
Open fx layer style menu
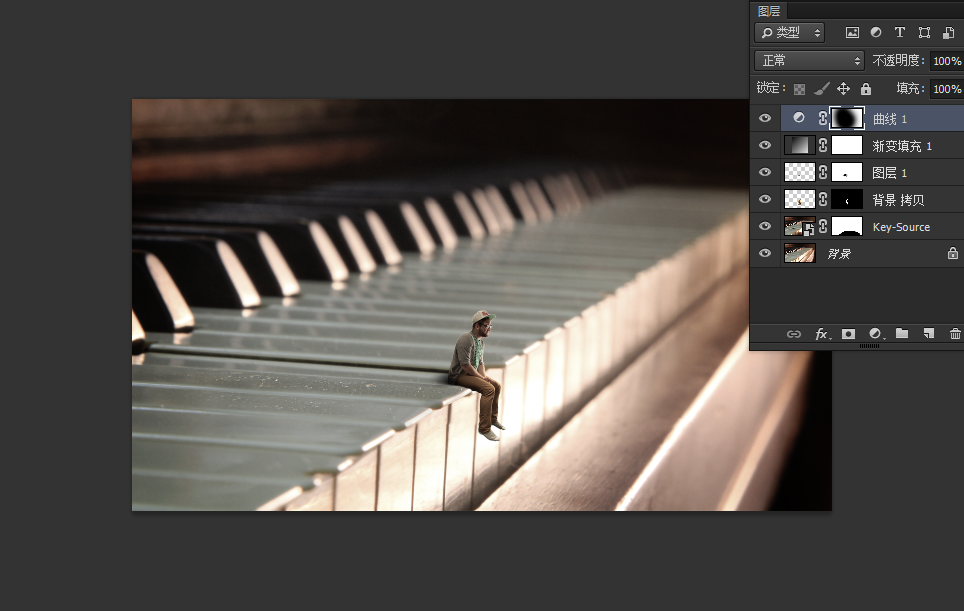[822, 334]
